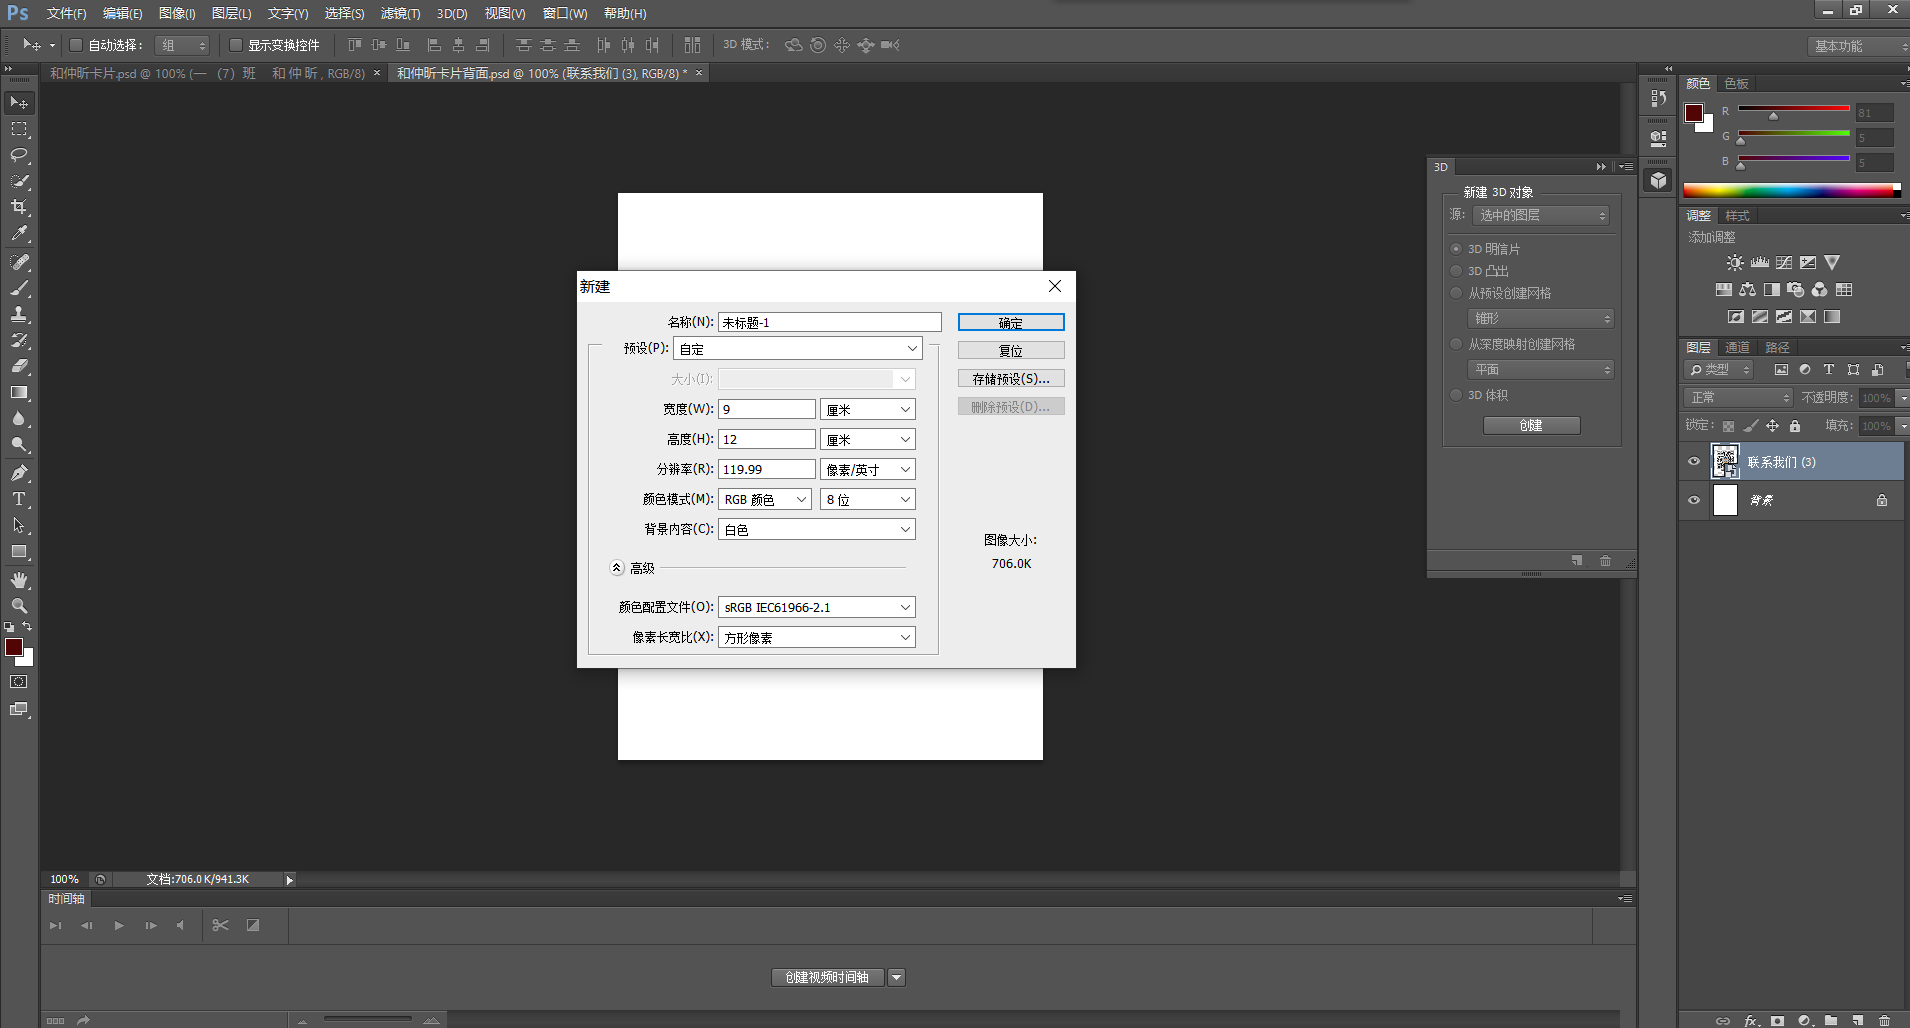Select the Move tool in toolbox
1910x1028 pixels.
[x=19, y=103]
